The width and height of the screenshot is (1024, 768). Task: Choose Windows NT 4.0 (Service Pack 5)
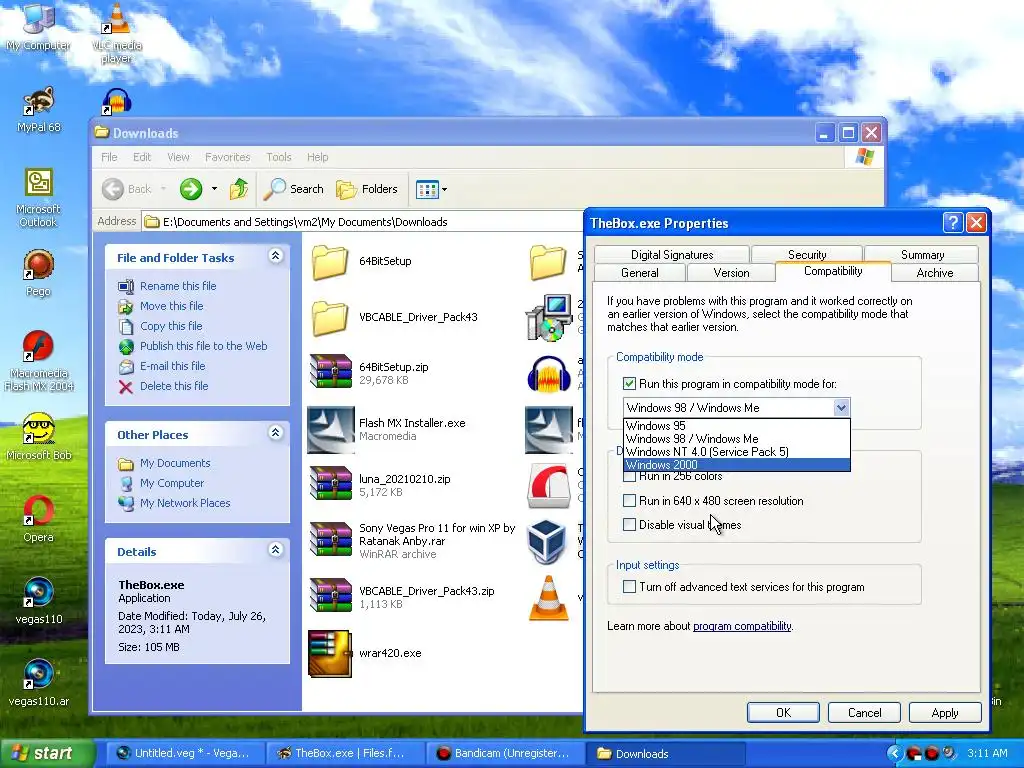(x=737, y=452)
